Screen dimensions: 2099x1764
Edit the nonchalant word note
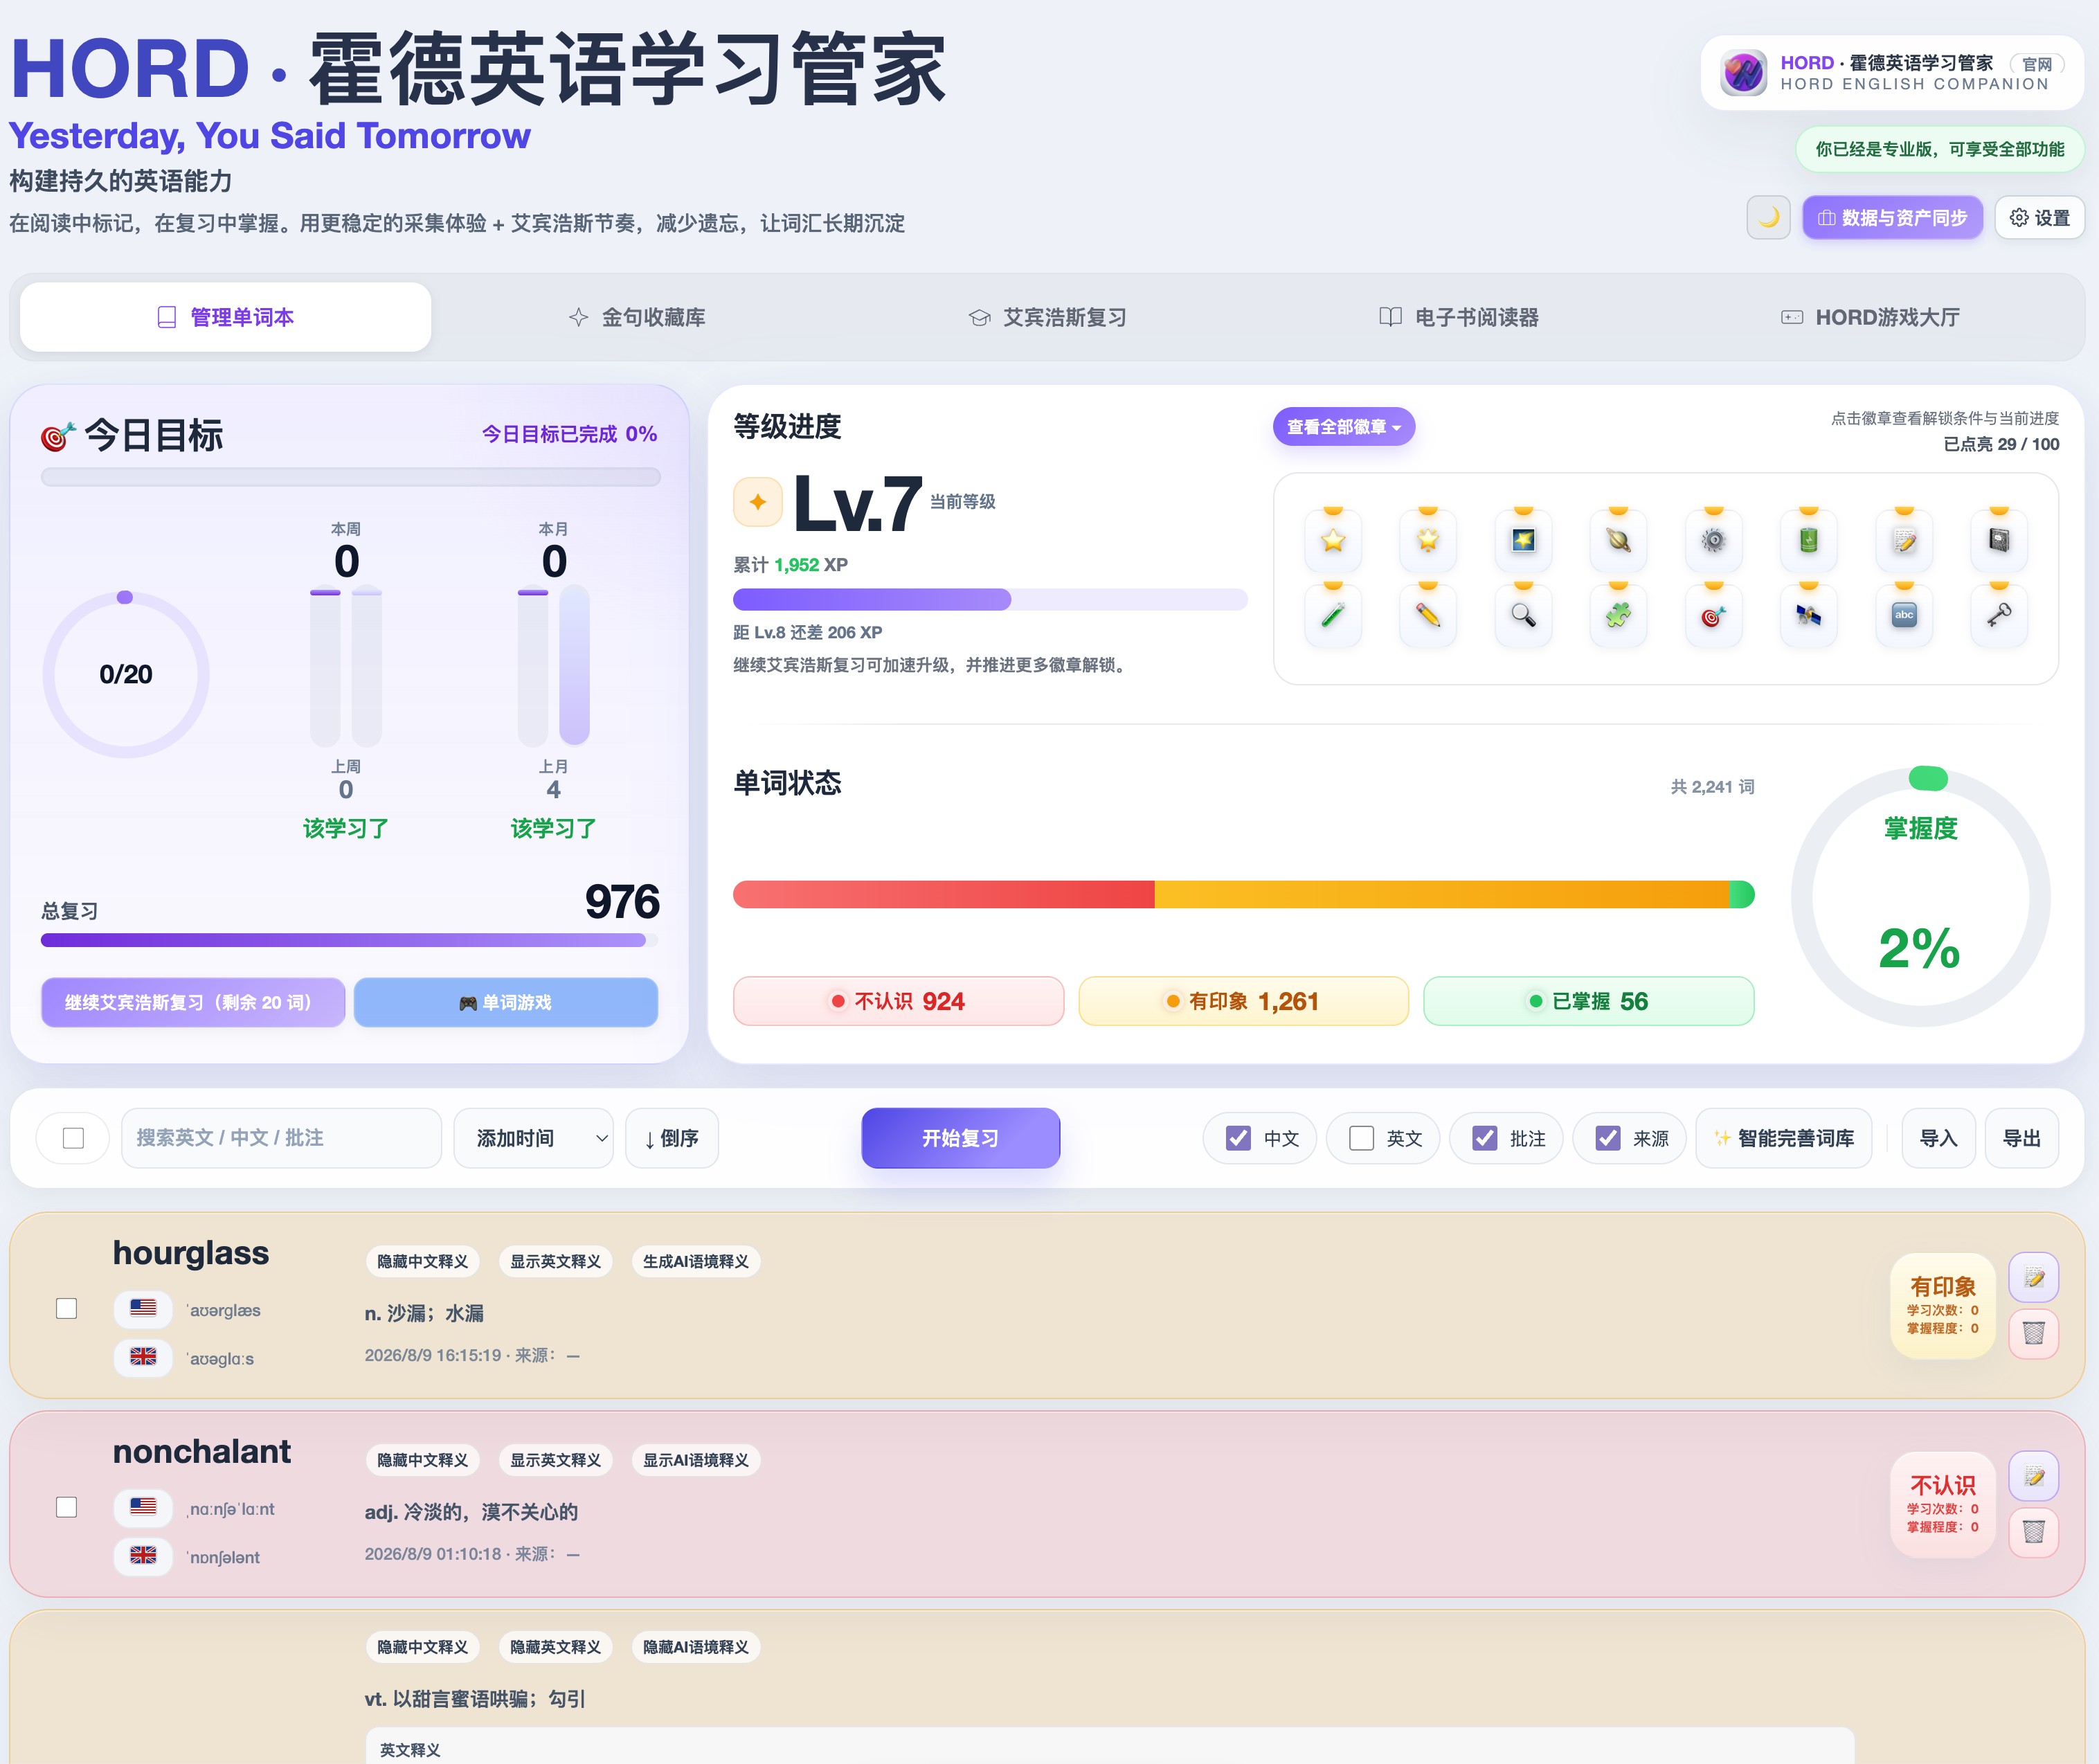tap(2034, 1476)
